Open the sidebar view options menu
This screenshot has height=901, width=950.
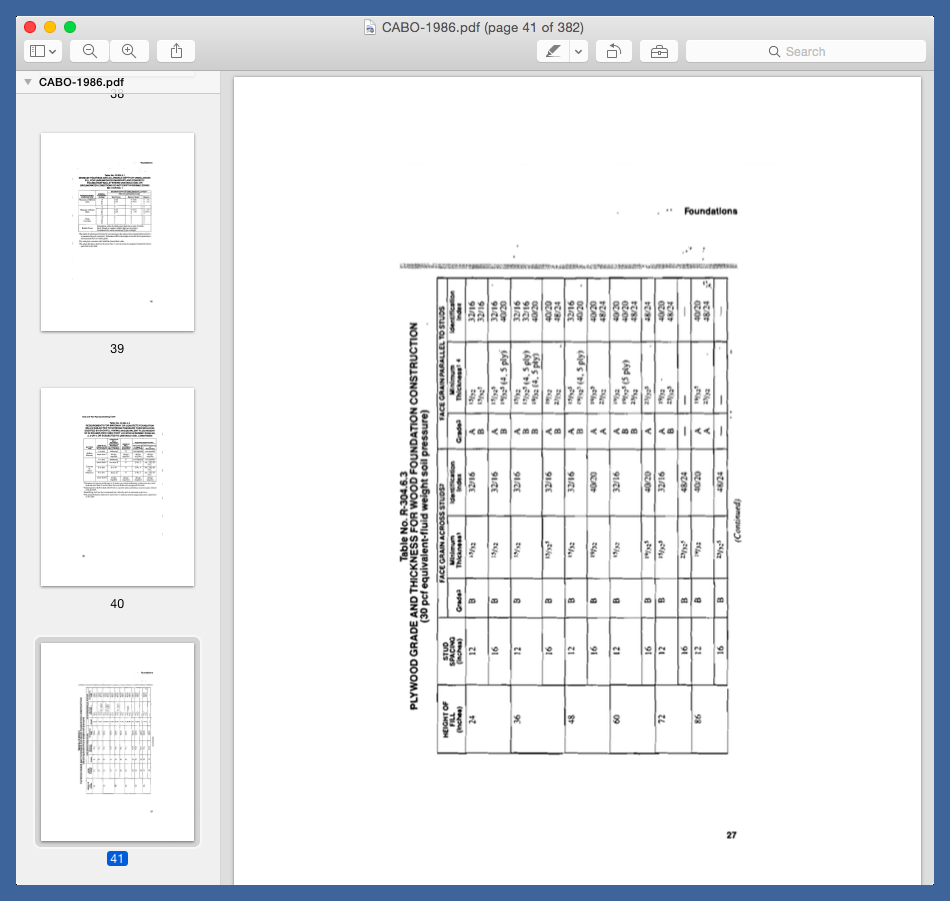coord(43,51)
